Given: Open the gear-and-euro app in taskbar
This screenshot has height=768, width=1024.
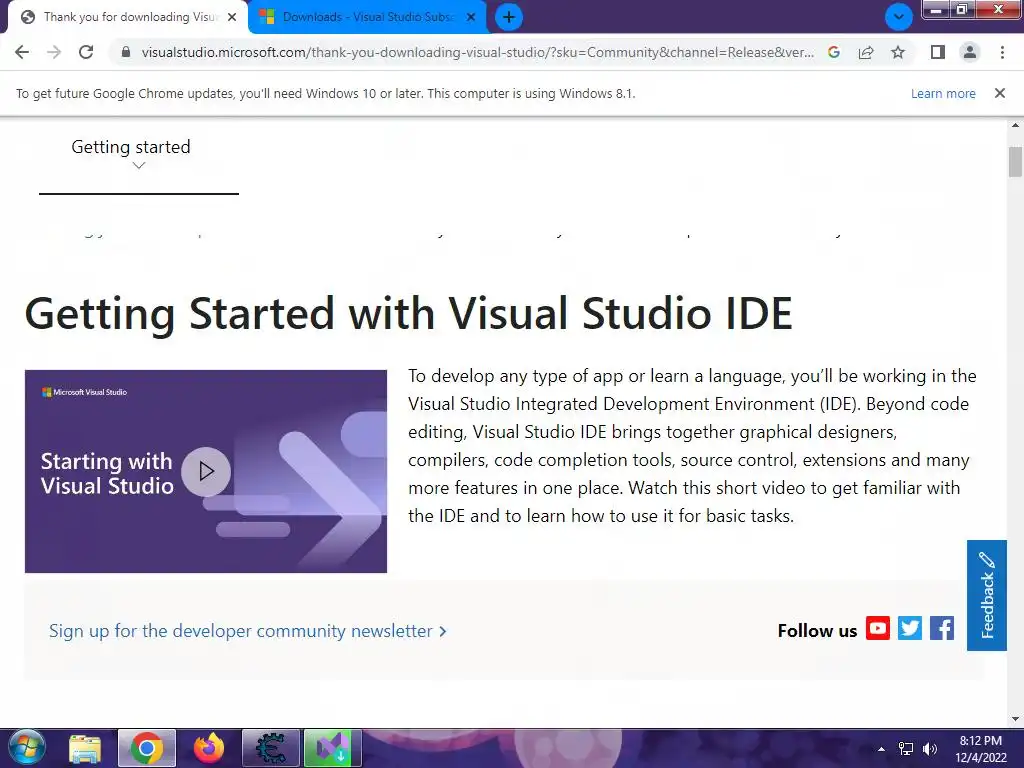Looking at the screenshot, I should click(x=271, y=748).
